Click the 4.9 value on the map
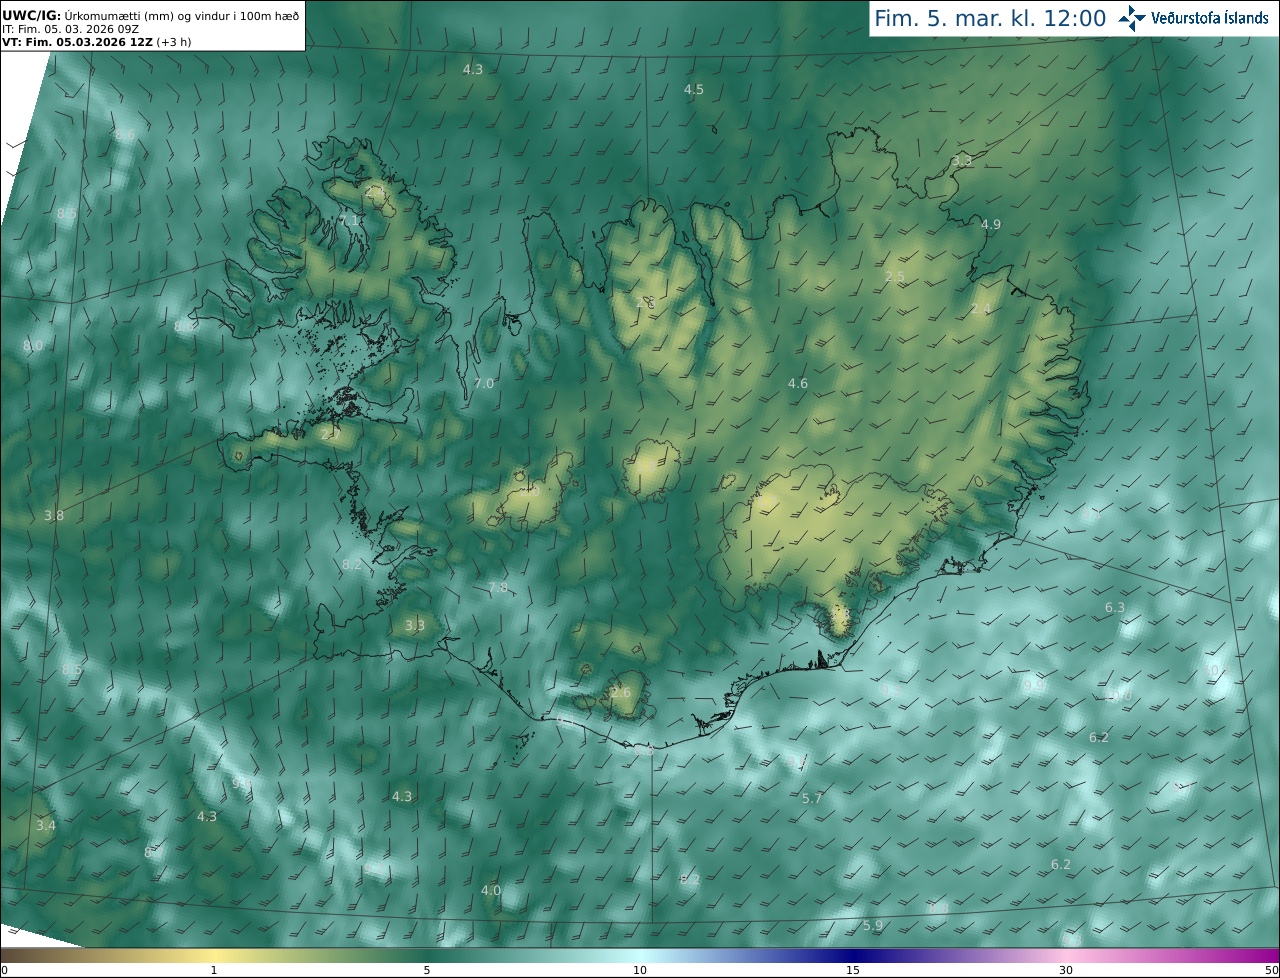 (x=990, y=225)
